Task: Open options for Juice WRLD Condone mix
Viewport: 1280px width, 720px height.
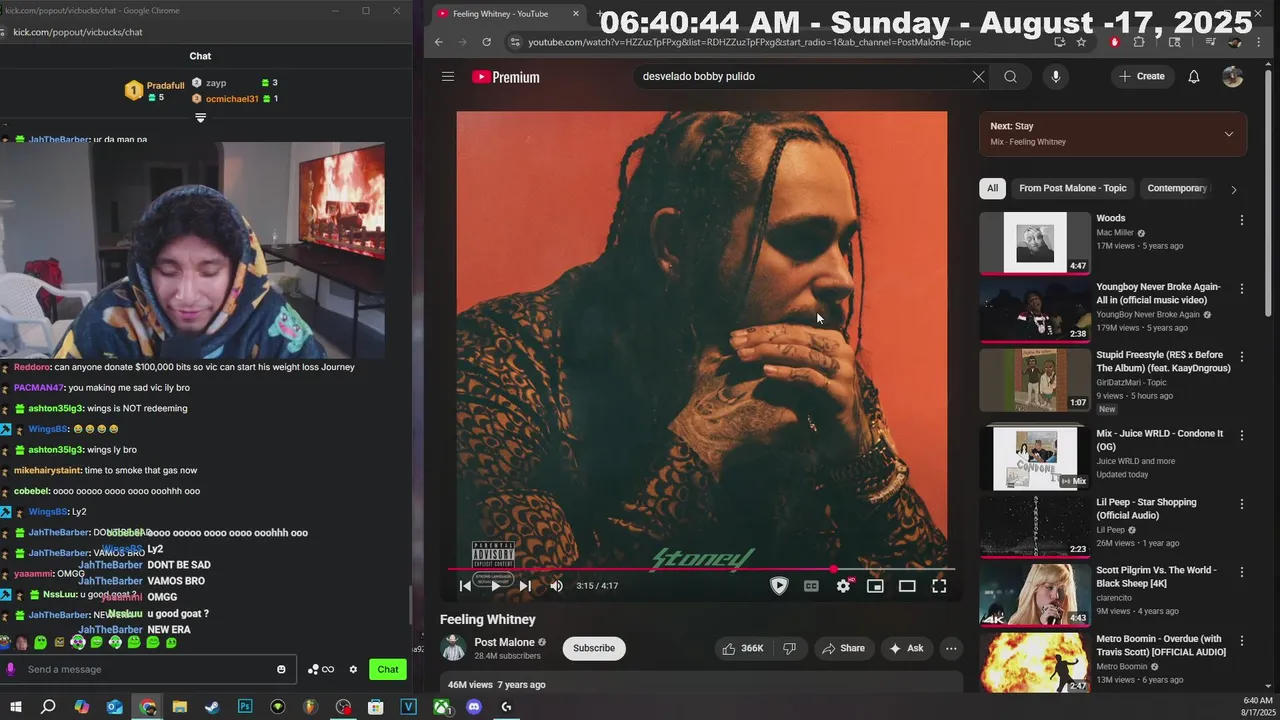Action: [x=1242, y=436]
